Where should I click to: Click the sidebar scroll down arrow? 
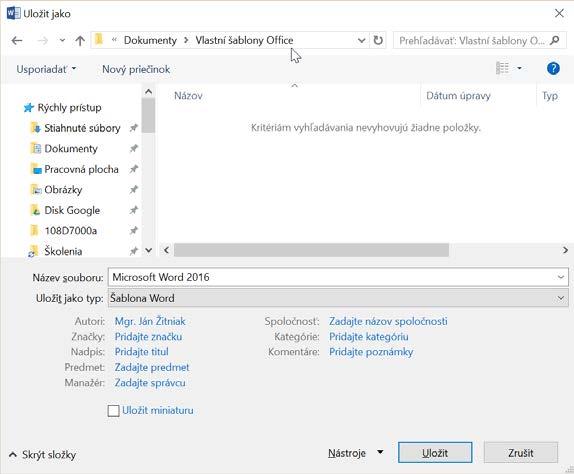click(x=148, y=250)
